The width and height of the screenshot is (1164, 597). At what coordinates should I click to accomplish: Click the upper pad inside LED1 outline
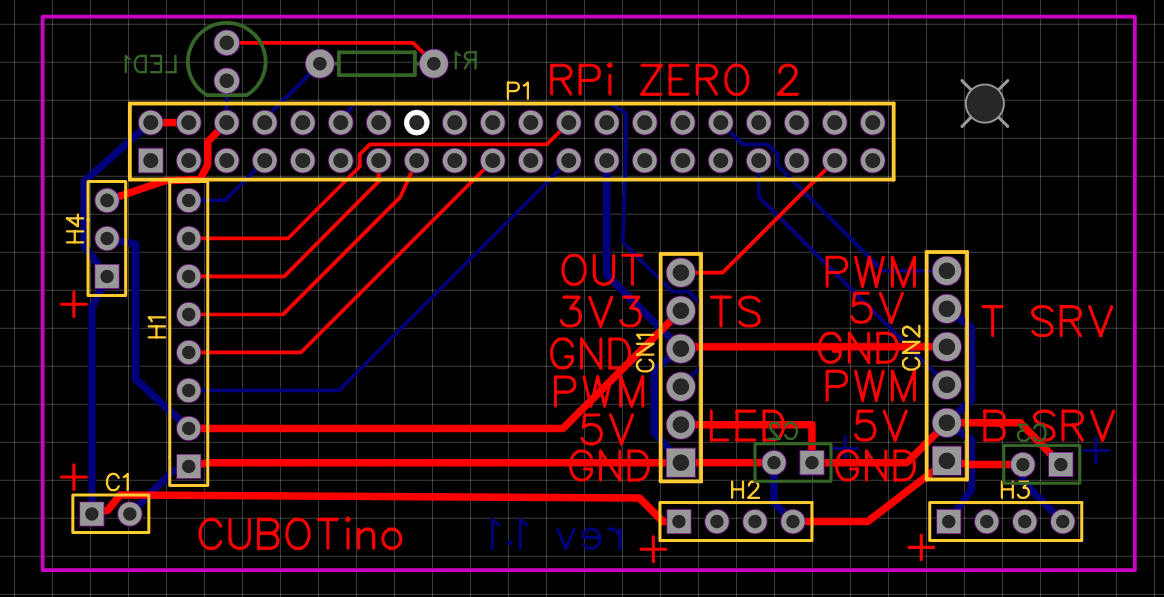[226, 42]
